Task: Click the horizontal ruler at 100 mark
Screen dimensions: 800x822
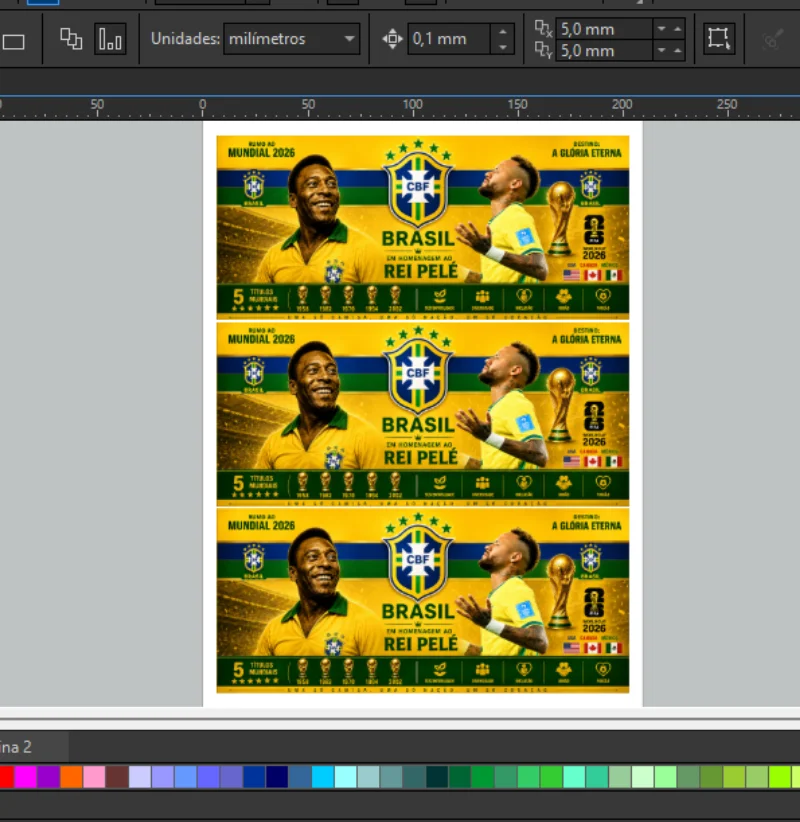Action: 413,106
